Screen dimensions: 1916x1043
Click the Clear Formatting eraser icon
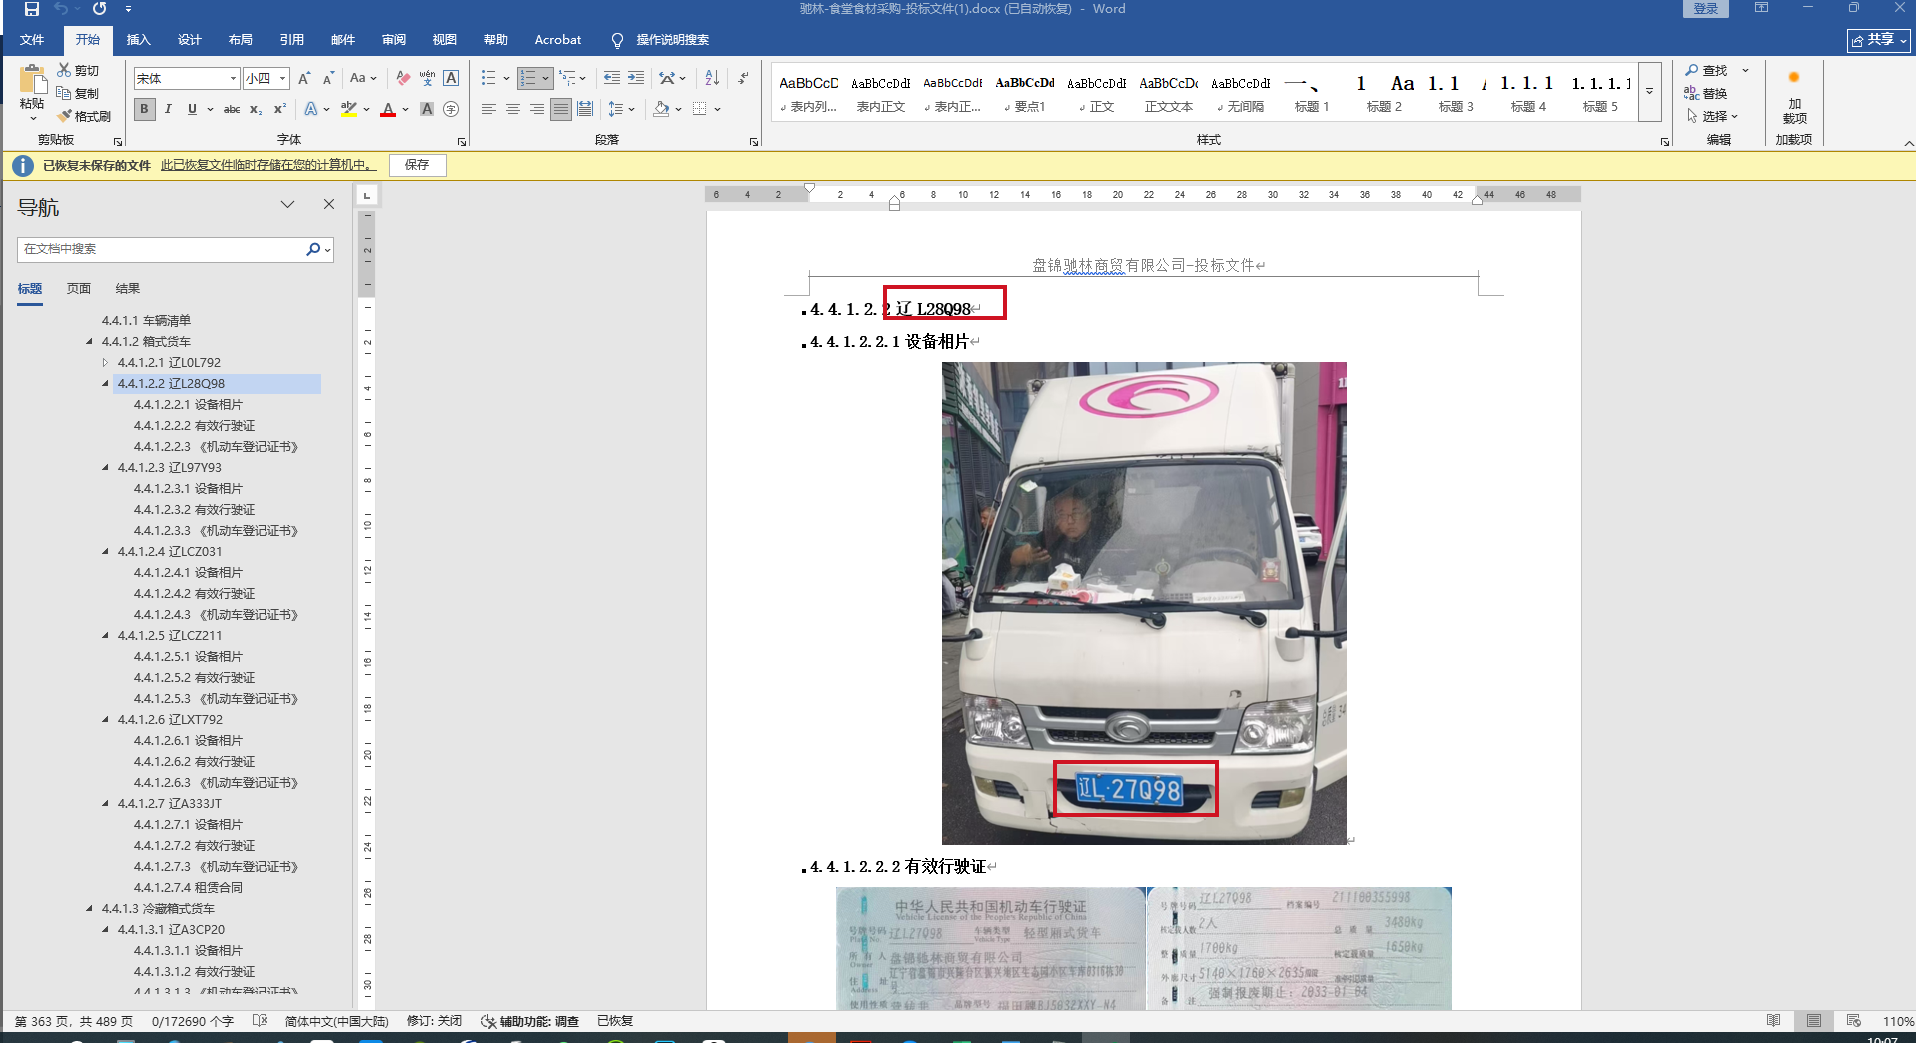tap(403, 78)
